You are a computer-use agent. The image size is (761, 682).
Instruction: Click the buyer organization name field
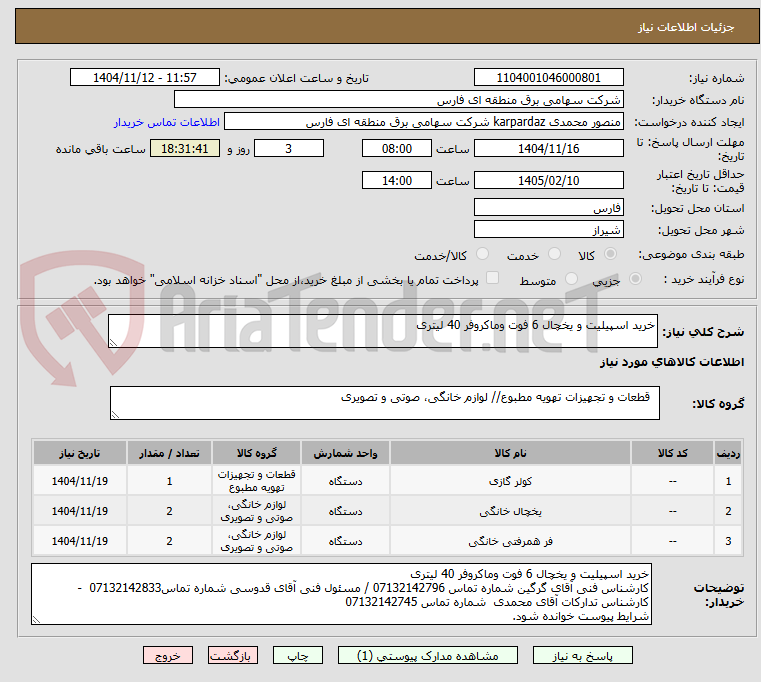[398, 100]
